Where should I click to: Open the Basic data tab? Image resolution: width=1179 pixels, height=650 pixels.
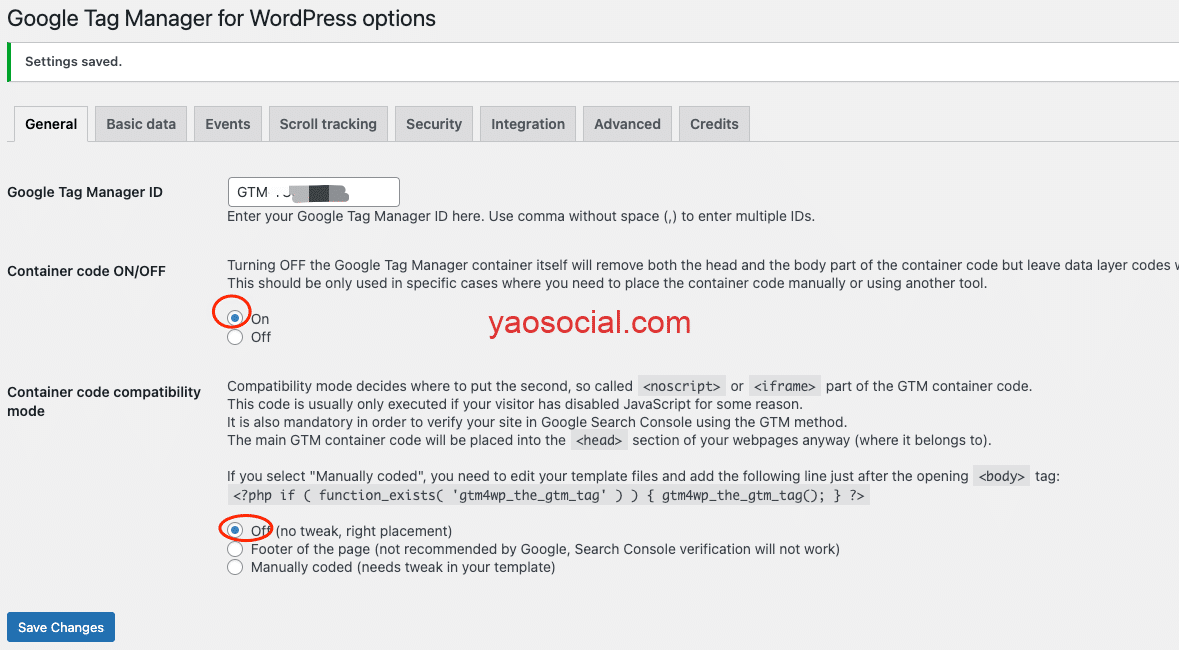coord(141,124)
